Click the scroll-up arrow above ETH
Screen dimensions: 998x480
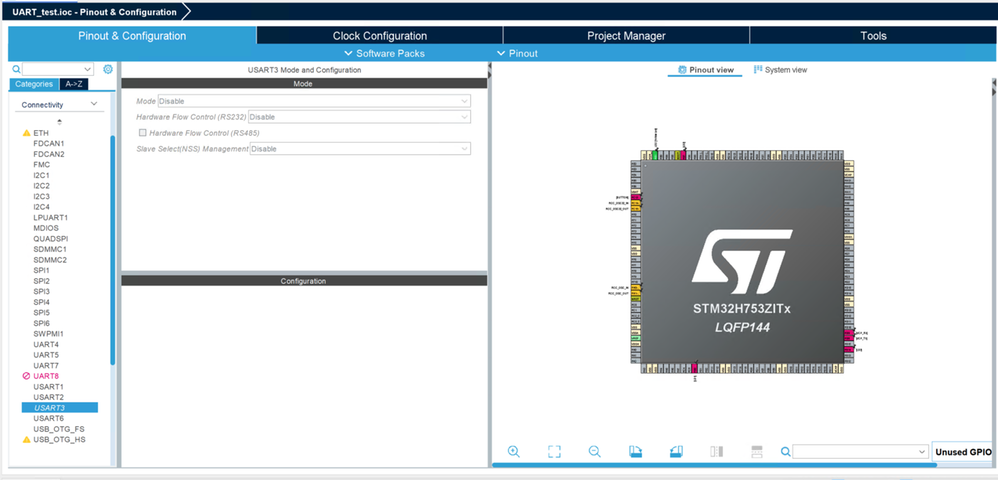pos(60,122)
